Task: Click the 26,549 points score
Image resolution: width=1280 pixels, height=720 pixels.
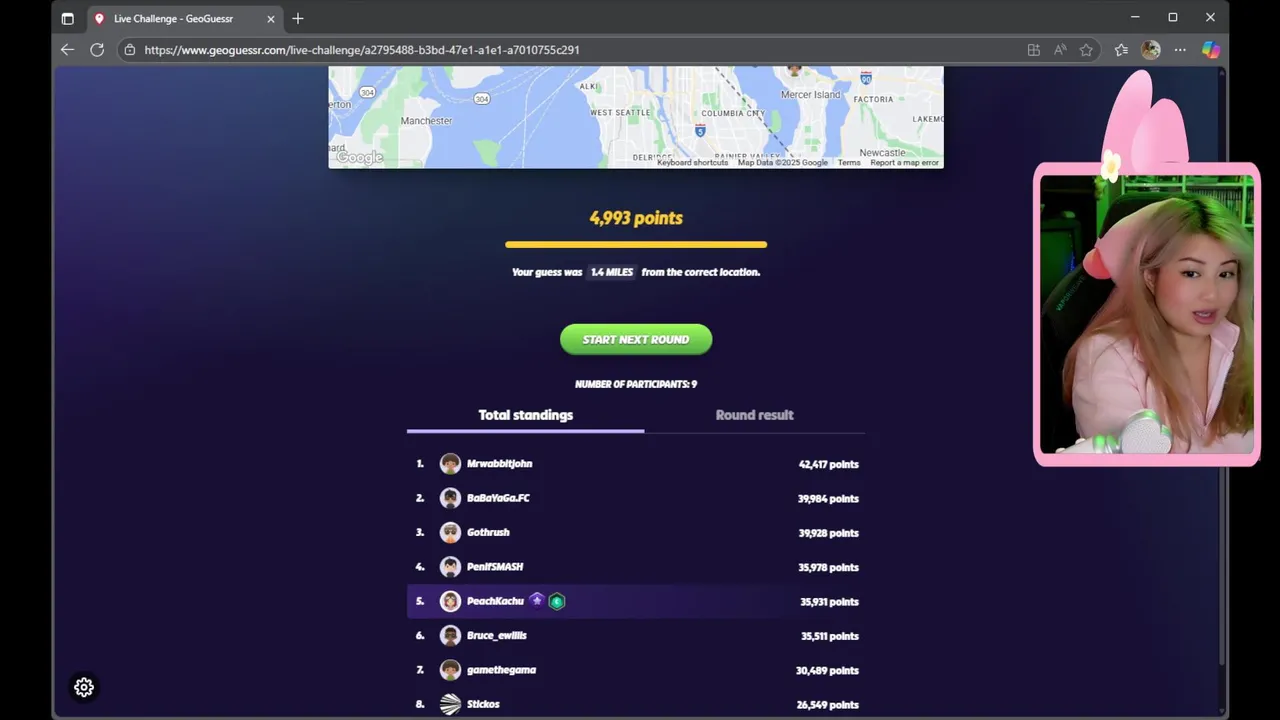Action: (x=827, y=705)
